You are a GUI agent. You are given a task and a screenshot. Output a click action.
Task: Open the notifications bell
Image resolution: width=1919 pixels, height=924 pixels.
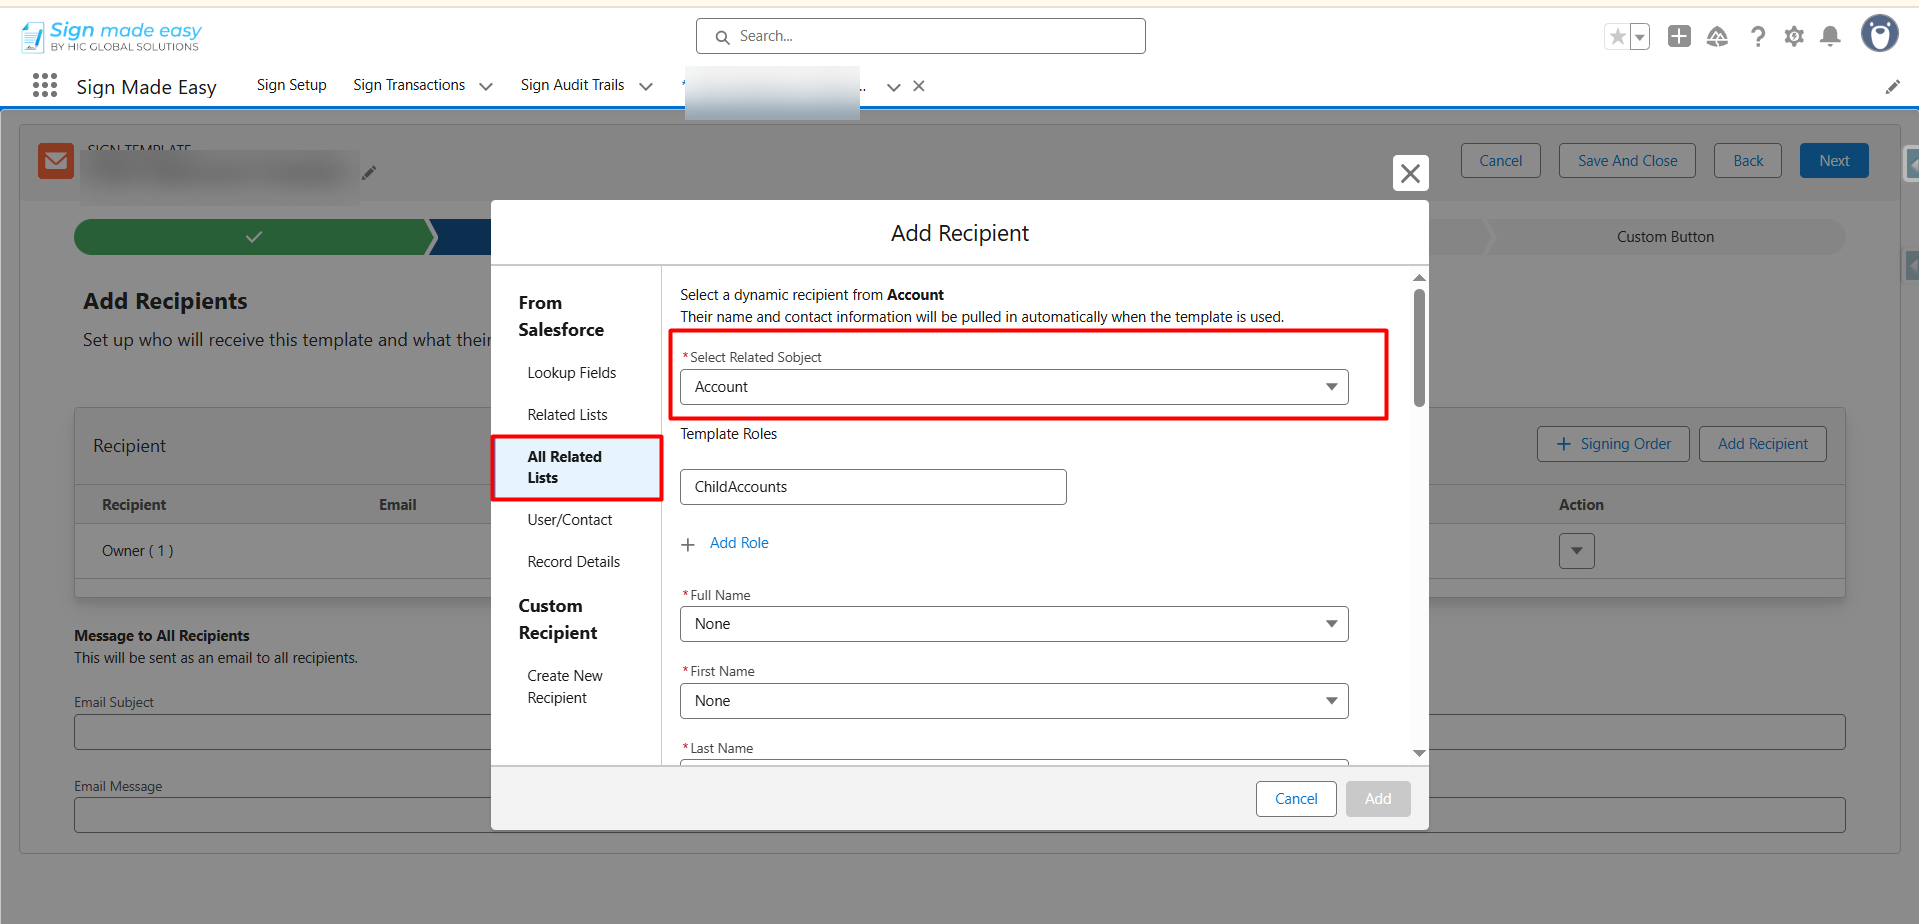1830,37
